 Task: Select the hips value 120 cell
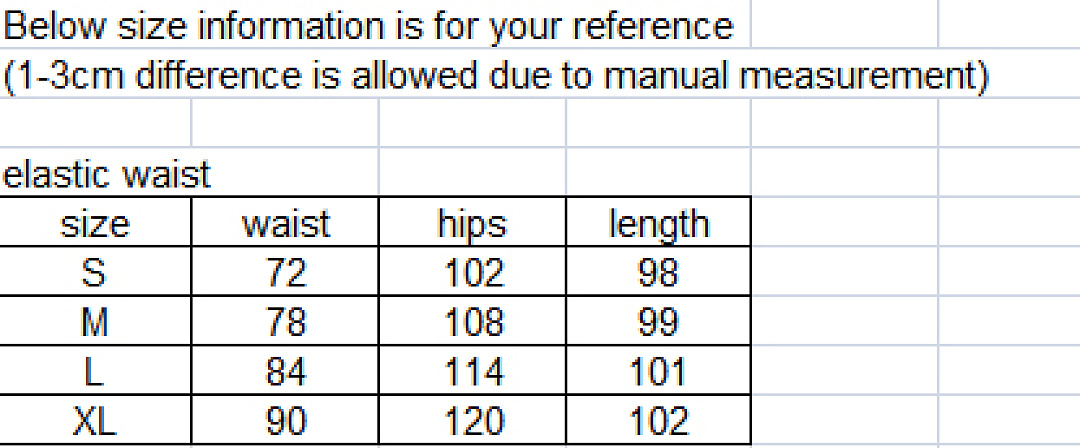pos(472,420)
